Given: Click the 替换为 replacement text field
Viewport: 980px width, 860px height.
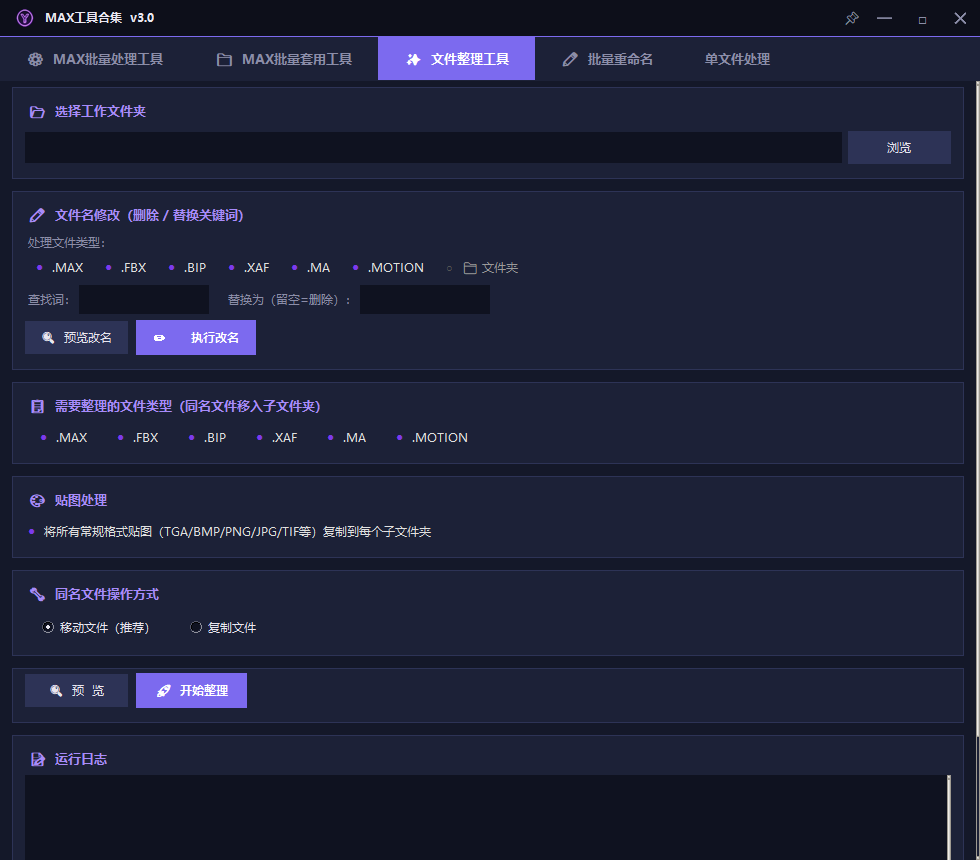Looking at the screenshot, I should tap(424, 299).
